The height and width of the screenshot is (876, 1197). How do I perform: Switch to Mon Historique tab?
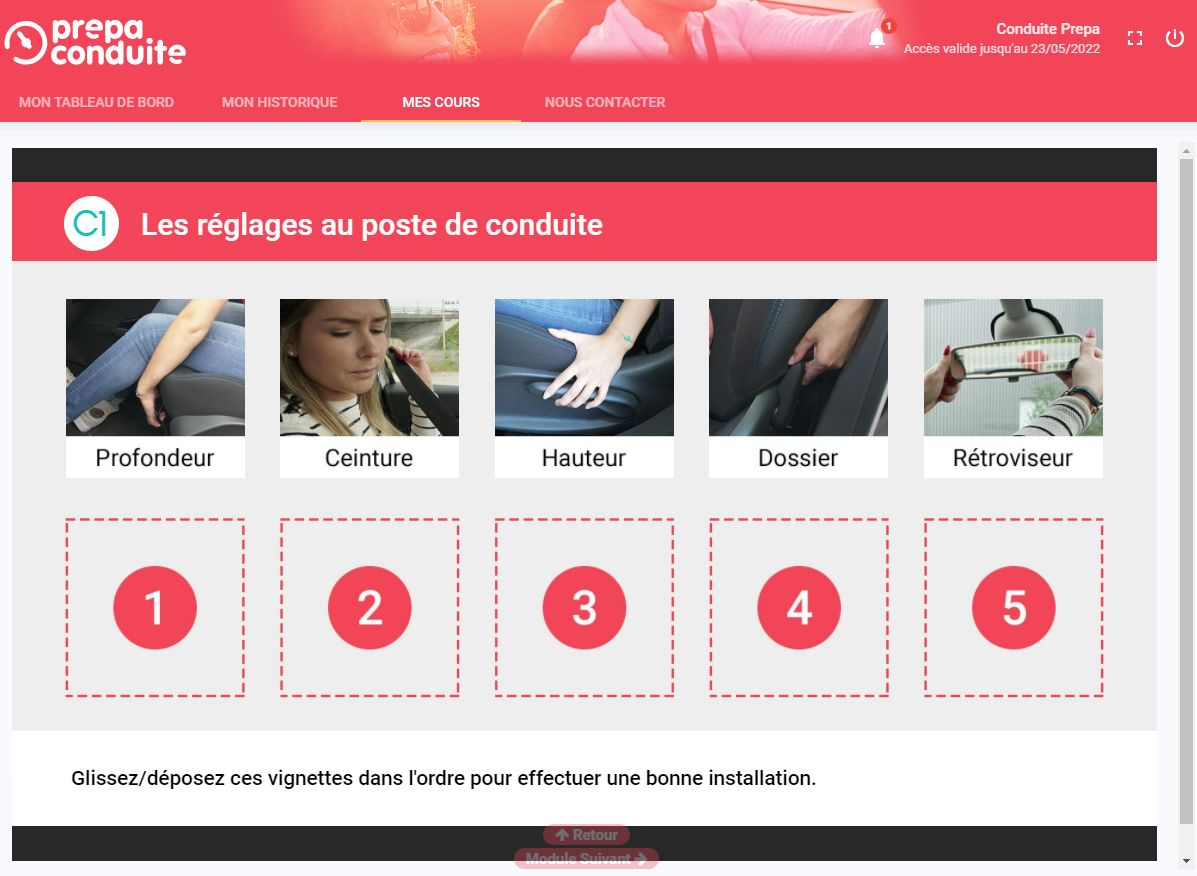(279, 102)
